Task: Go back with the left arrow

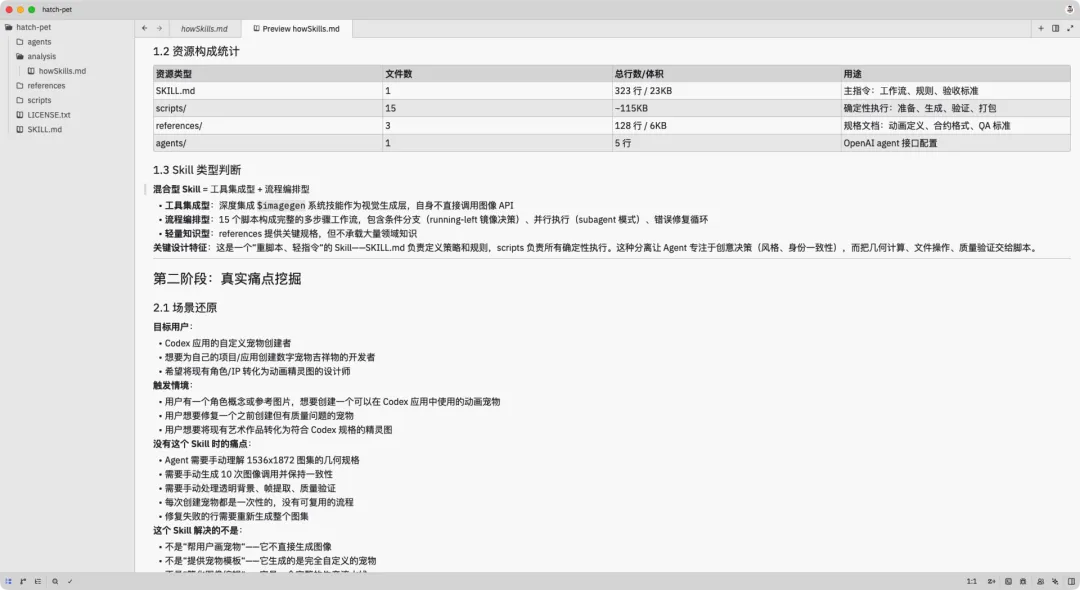Action: pos(144,28)
